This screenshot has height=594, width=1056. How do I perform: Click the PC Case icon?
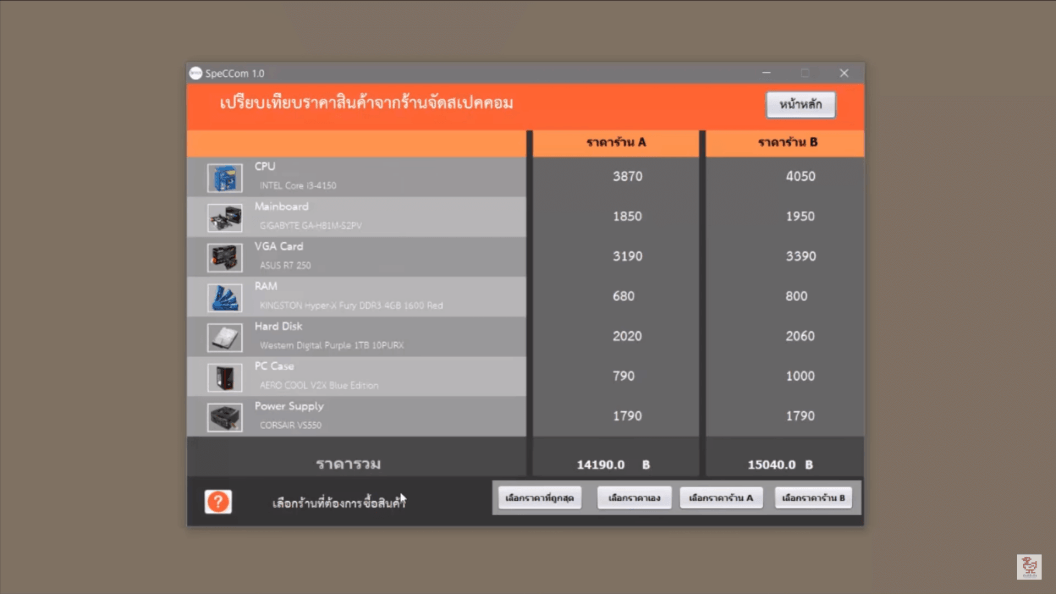pyautogui.click(x=225, y=378)
